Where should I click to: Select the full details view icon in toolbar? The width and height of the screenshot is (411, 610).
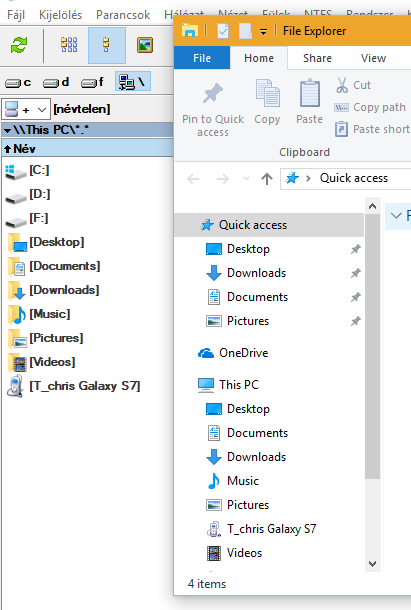pyautogui.click(x=106, y=45)
